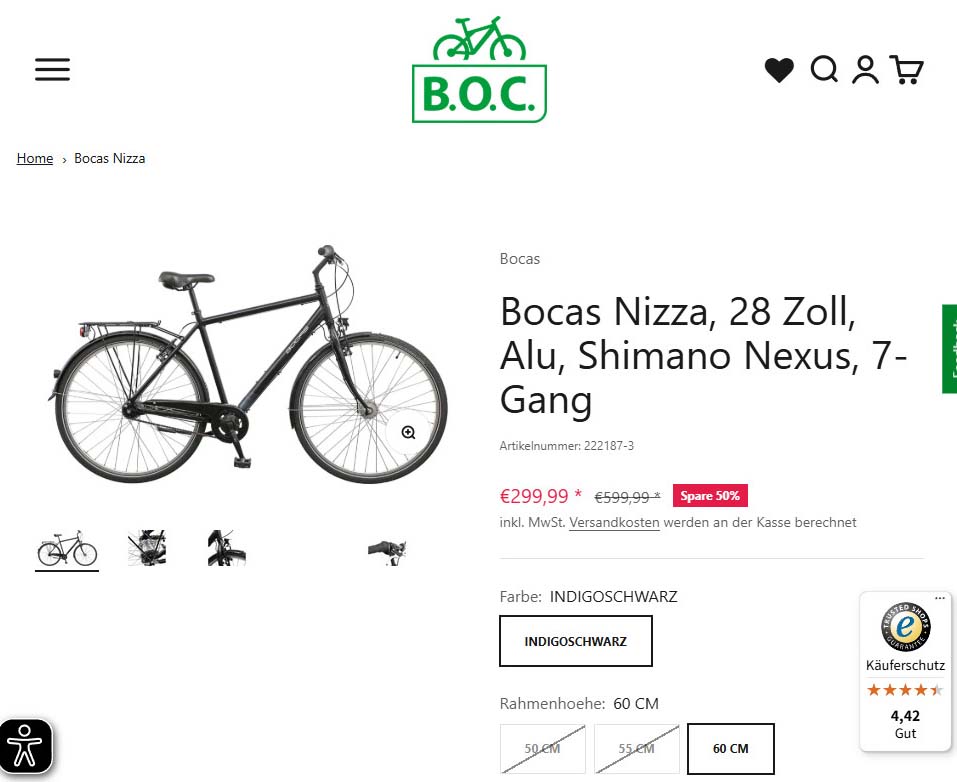Open the hamburger navigation menu
This screenshot has width=957, height=782.
tap(52, 69)
